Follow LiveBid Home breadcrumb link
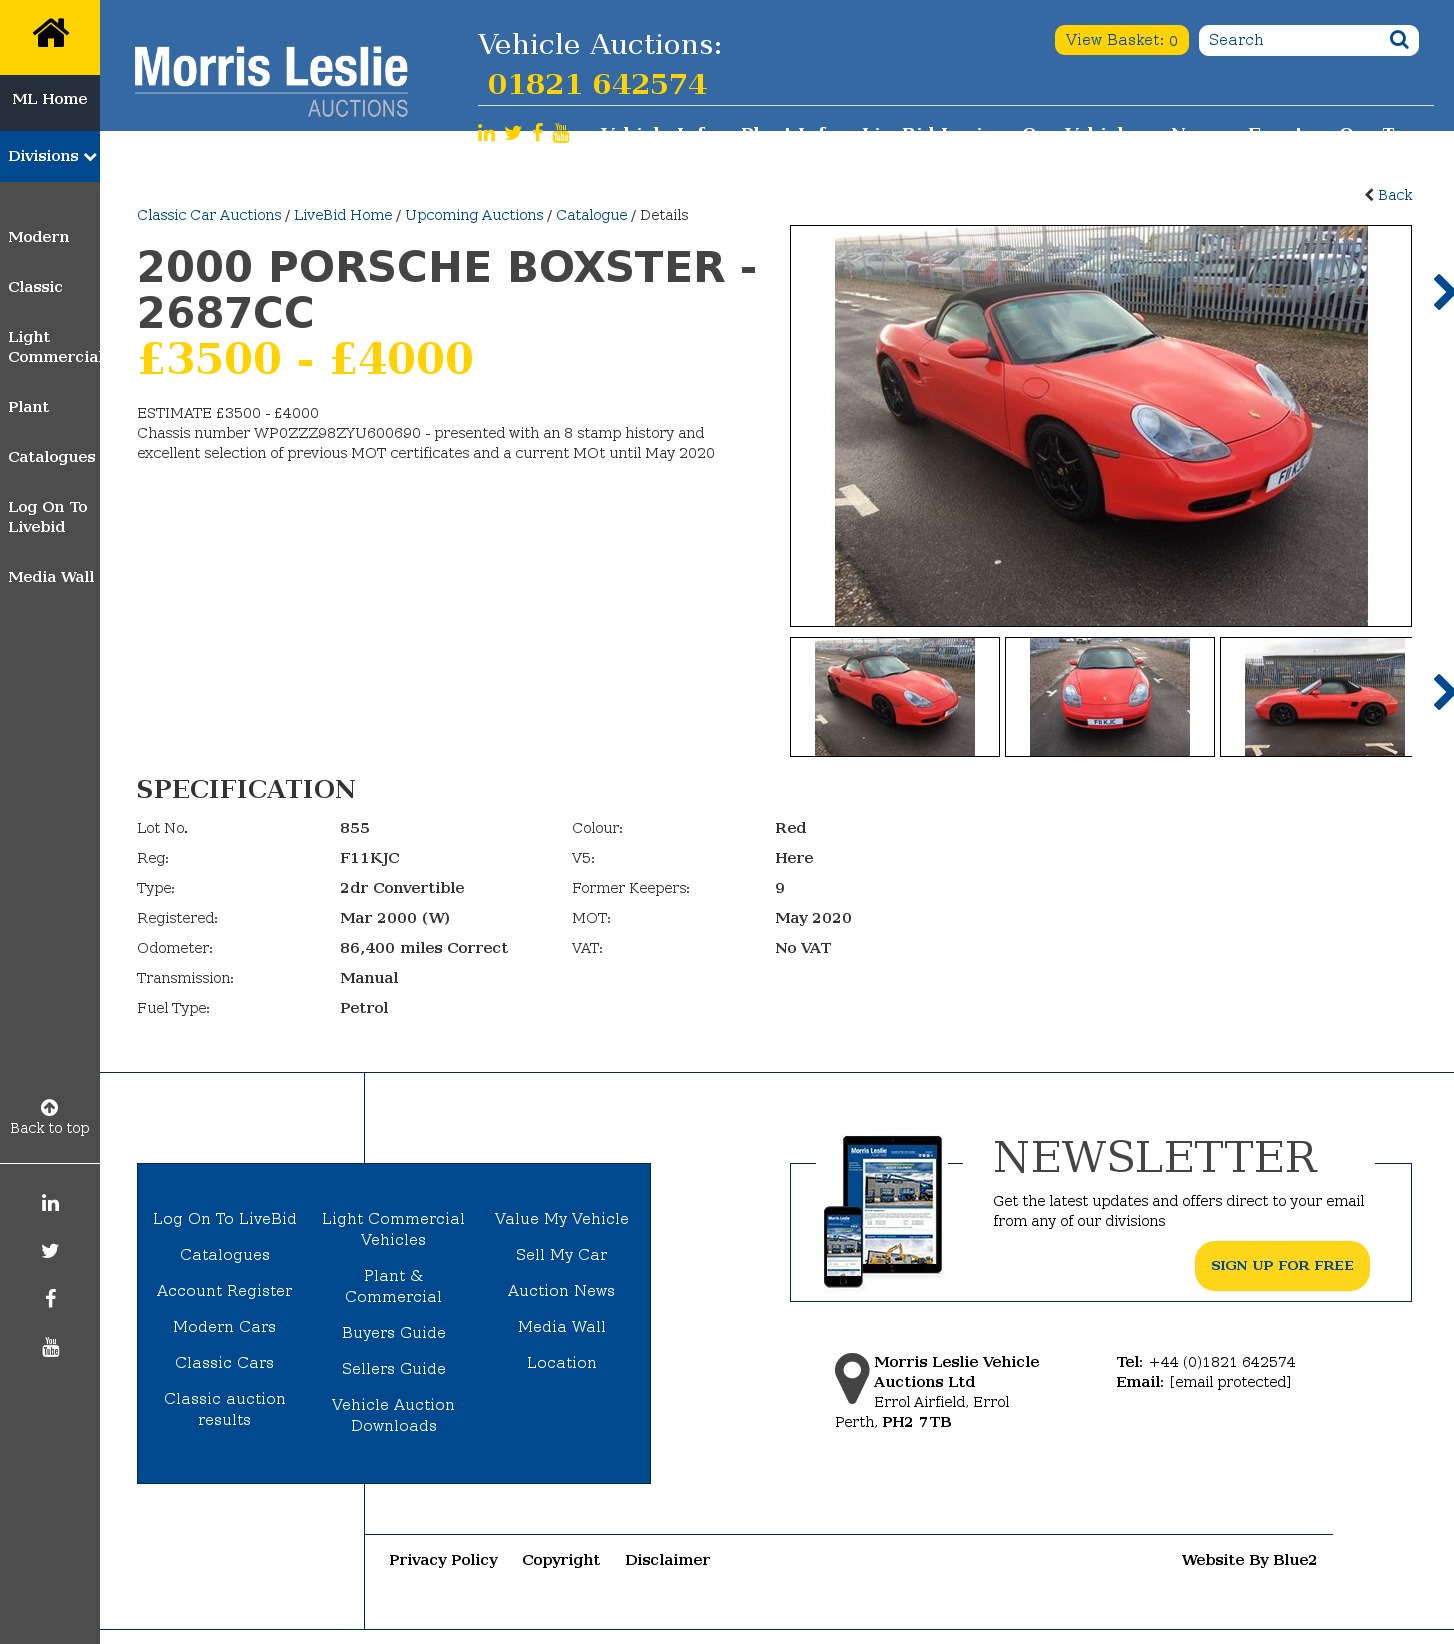 [x=343, y=215]
